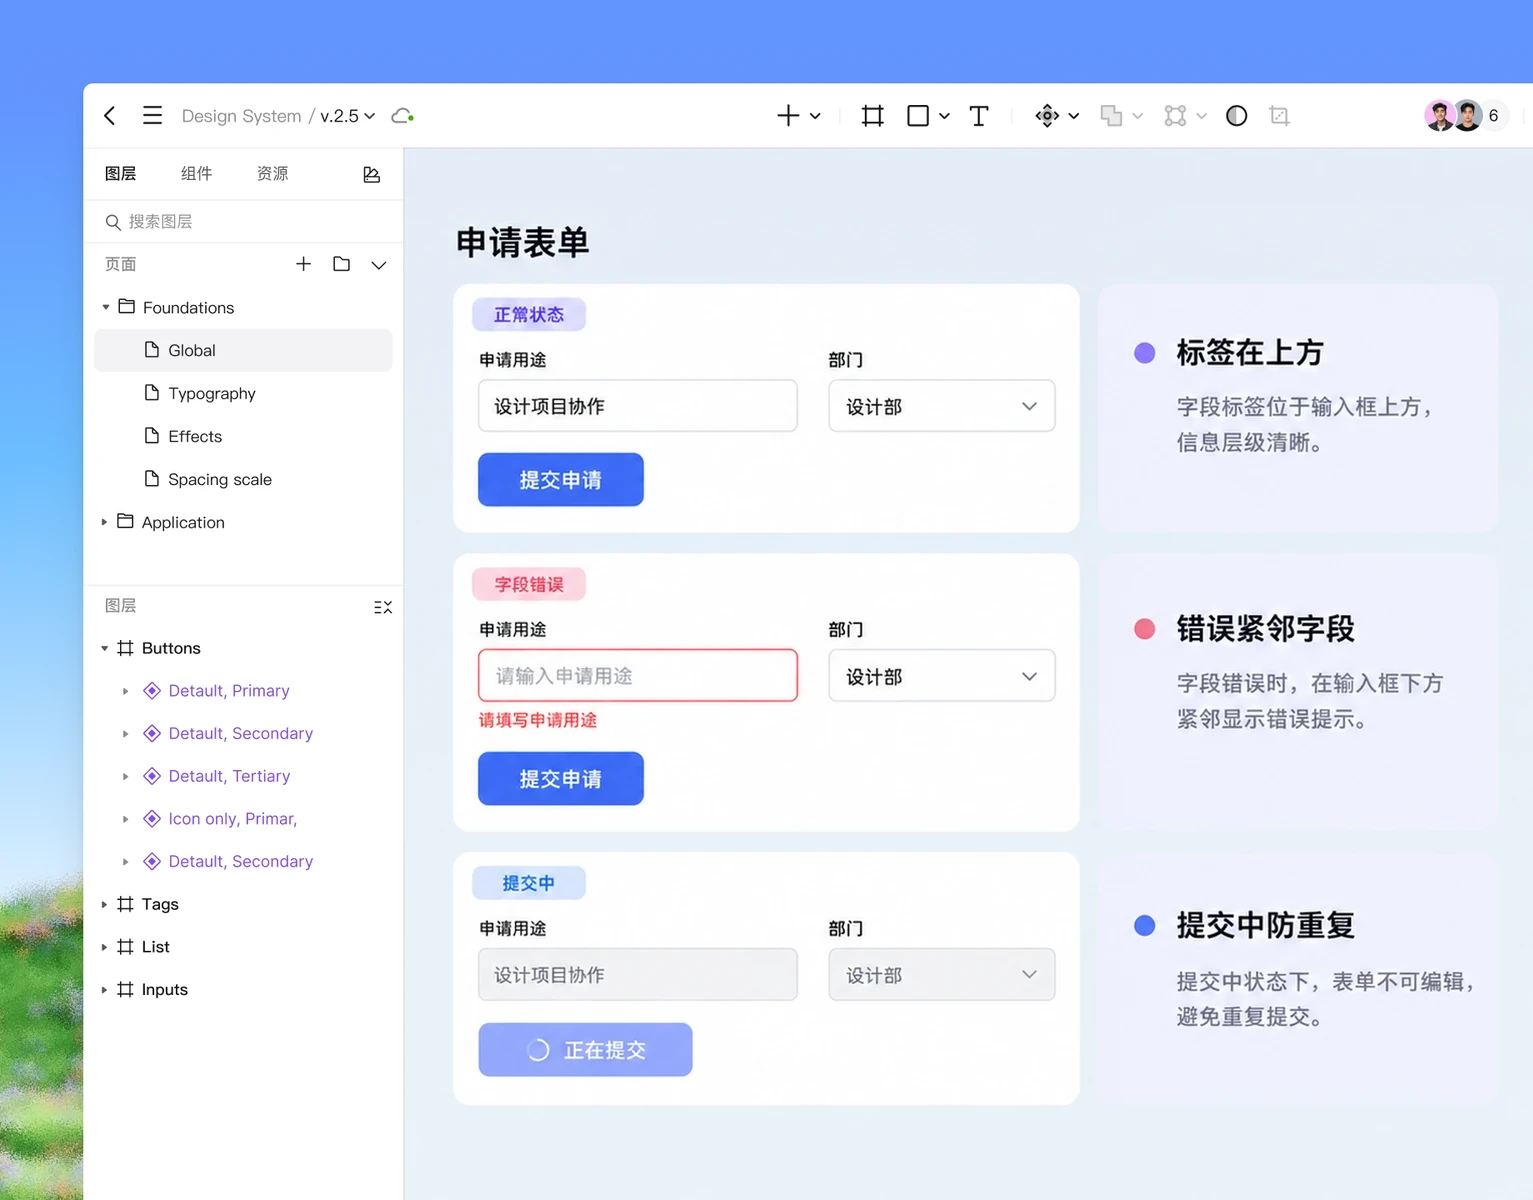This screenshot has width=1533, height=1200.
Task: Expand the Application folder
Action: coord(104,522)
